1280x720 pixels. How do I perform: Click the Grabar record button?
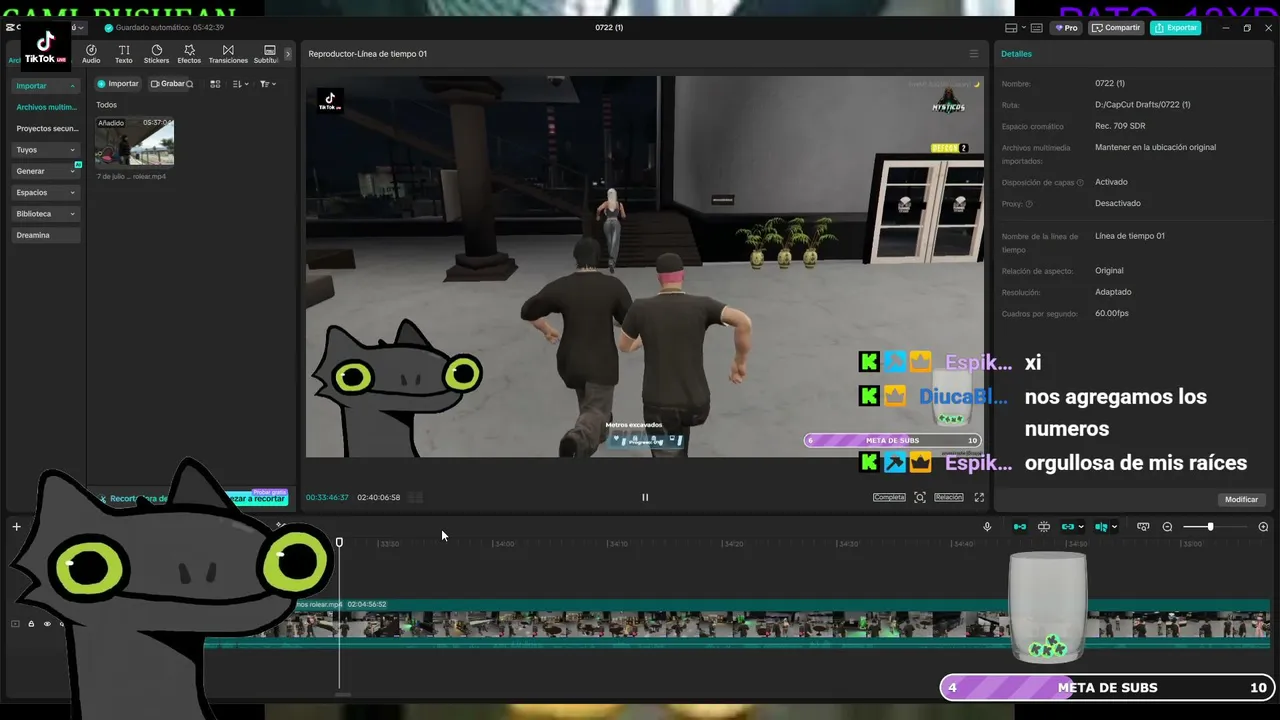(167, 84)
